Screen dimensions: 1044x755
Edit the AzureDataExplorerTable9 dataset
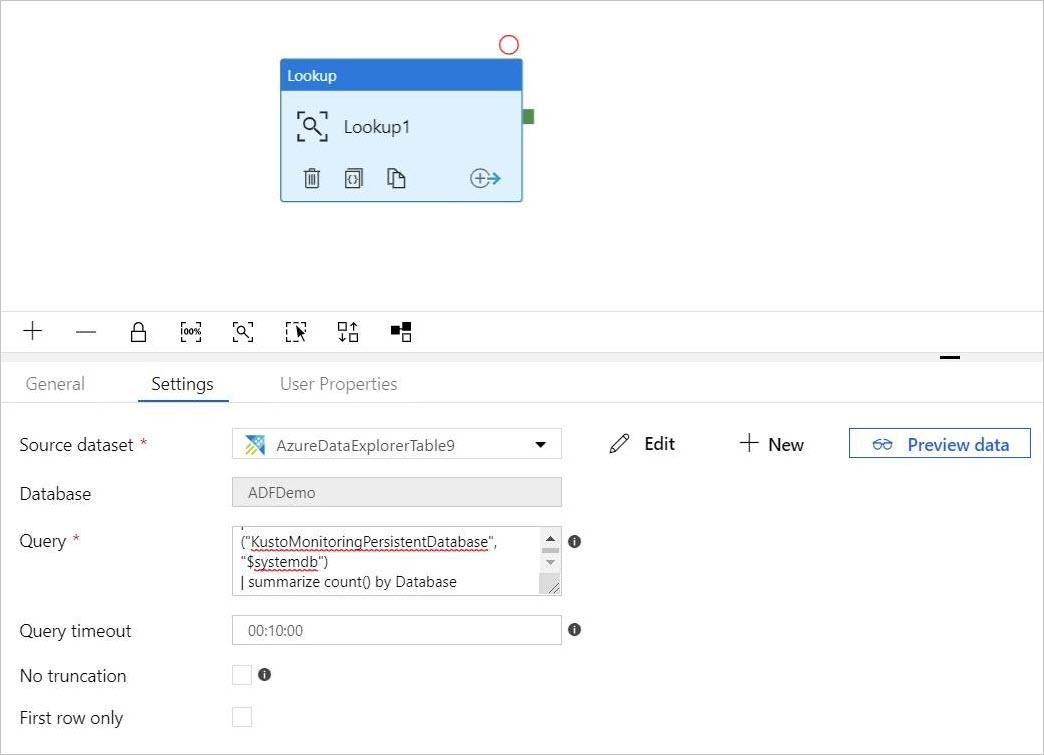coord(643,443)
